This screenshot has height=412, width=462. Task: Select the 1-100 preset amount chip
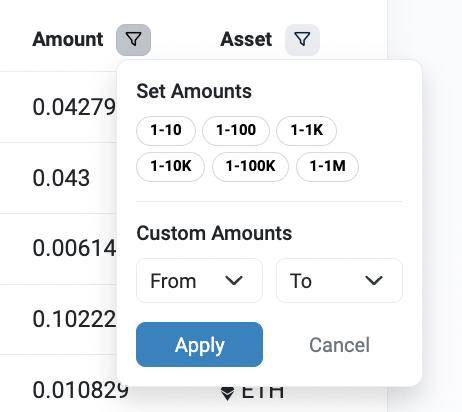(236, 131)
